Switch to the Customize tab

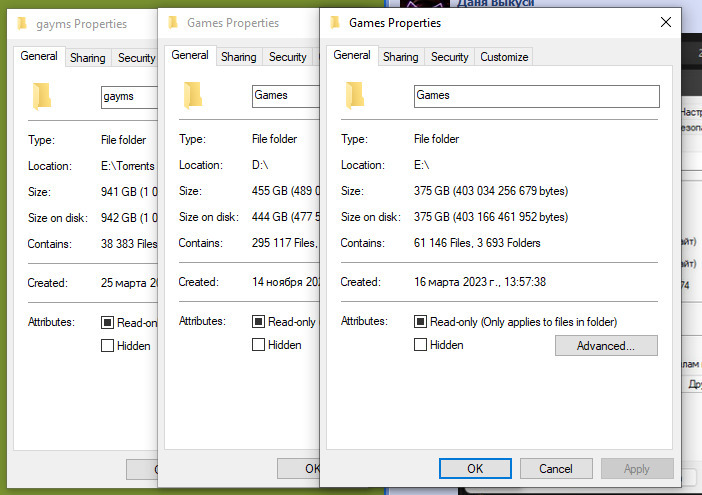[x=504, y=57]
